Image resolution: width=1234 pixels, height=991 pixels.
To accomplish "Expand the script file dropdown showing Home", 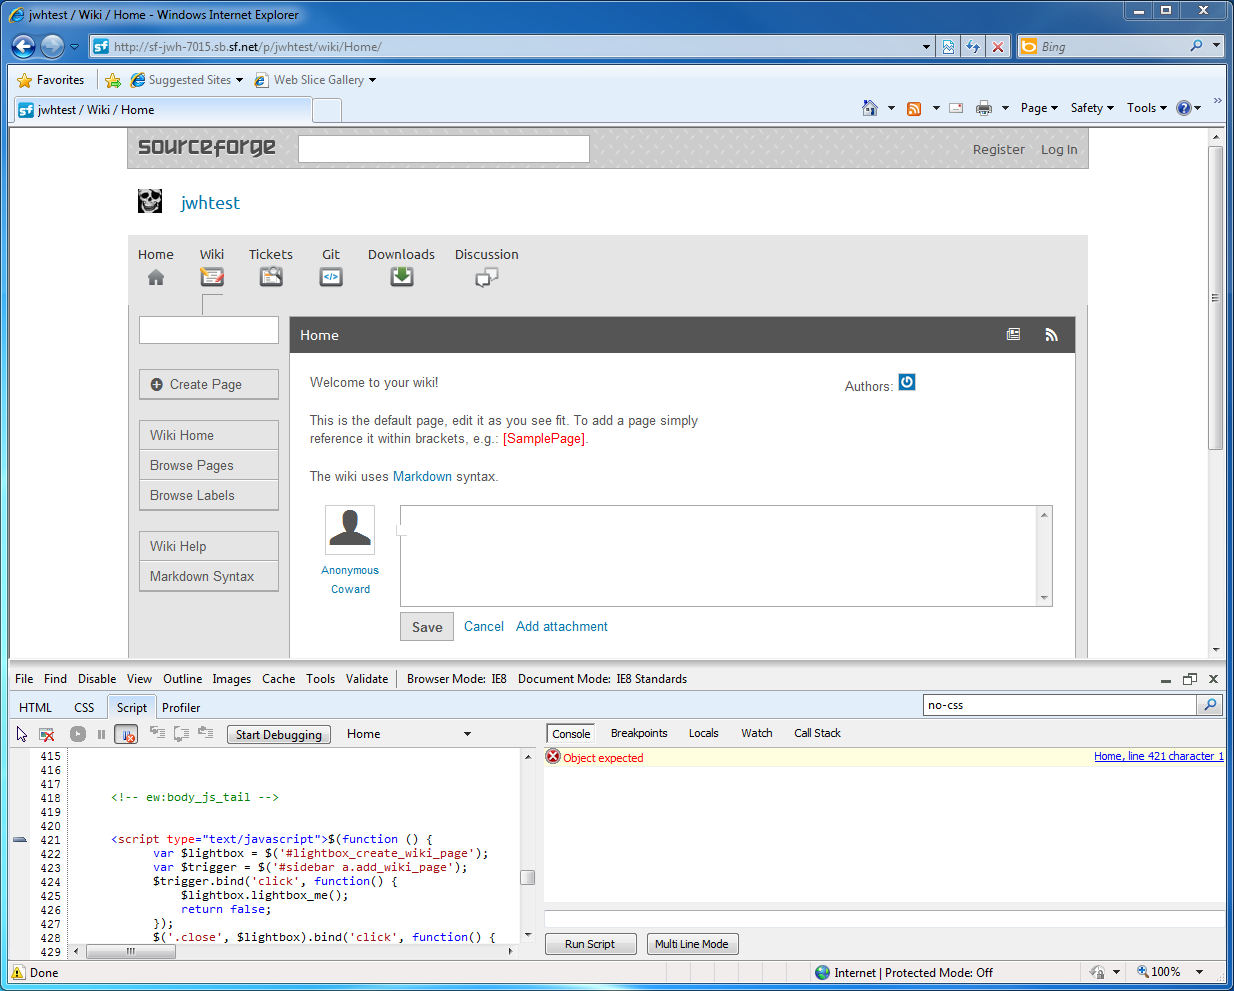I will tap(467, 734).
